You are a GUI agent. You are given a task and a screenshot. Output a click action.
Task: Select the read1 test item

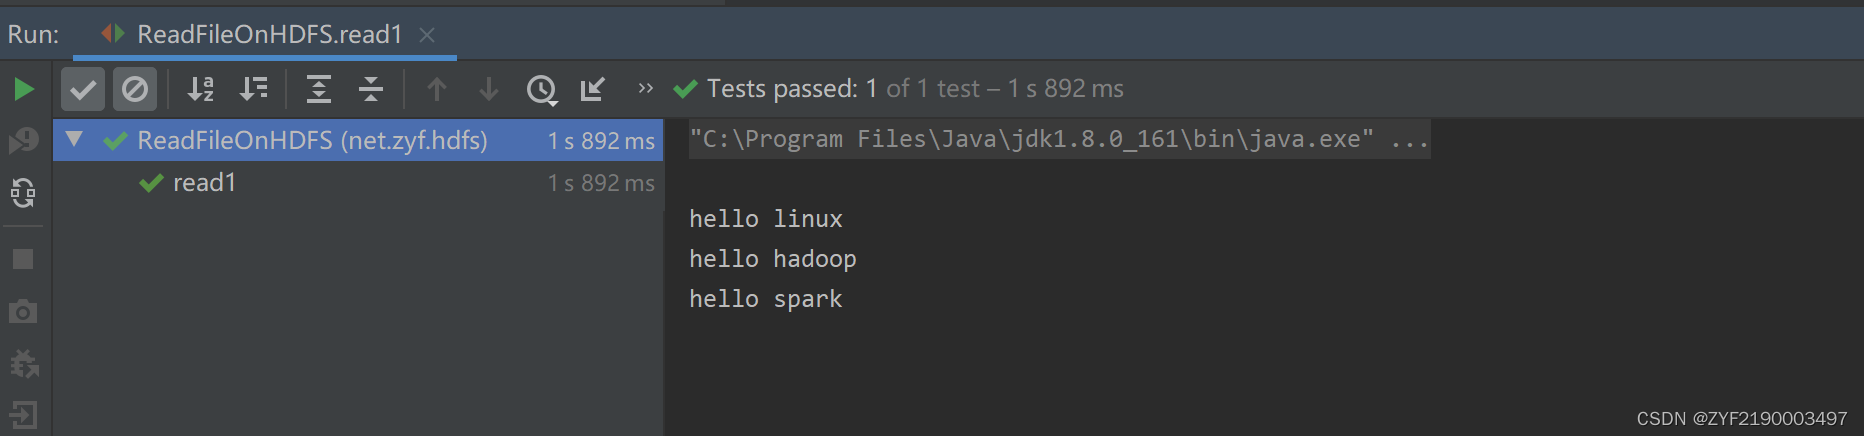click(204, 183)
